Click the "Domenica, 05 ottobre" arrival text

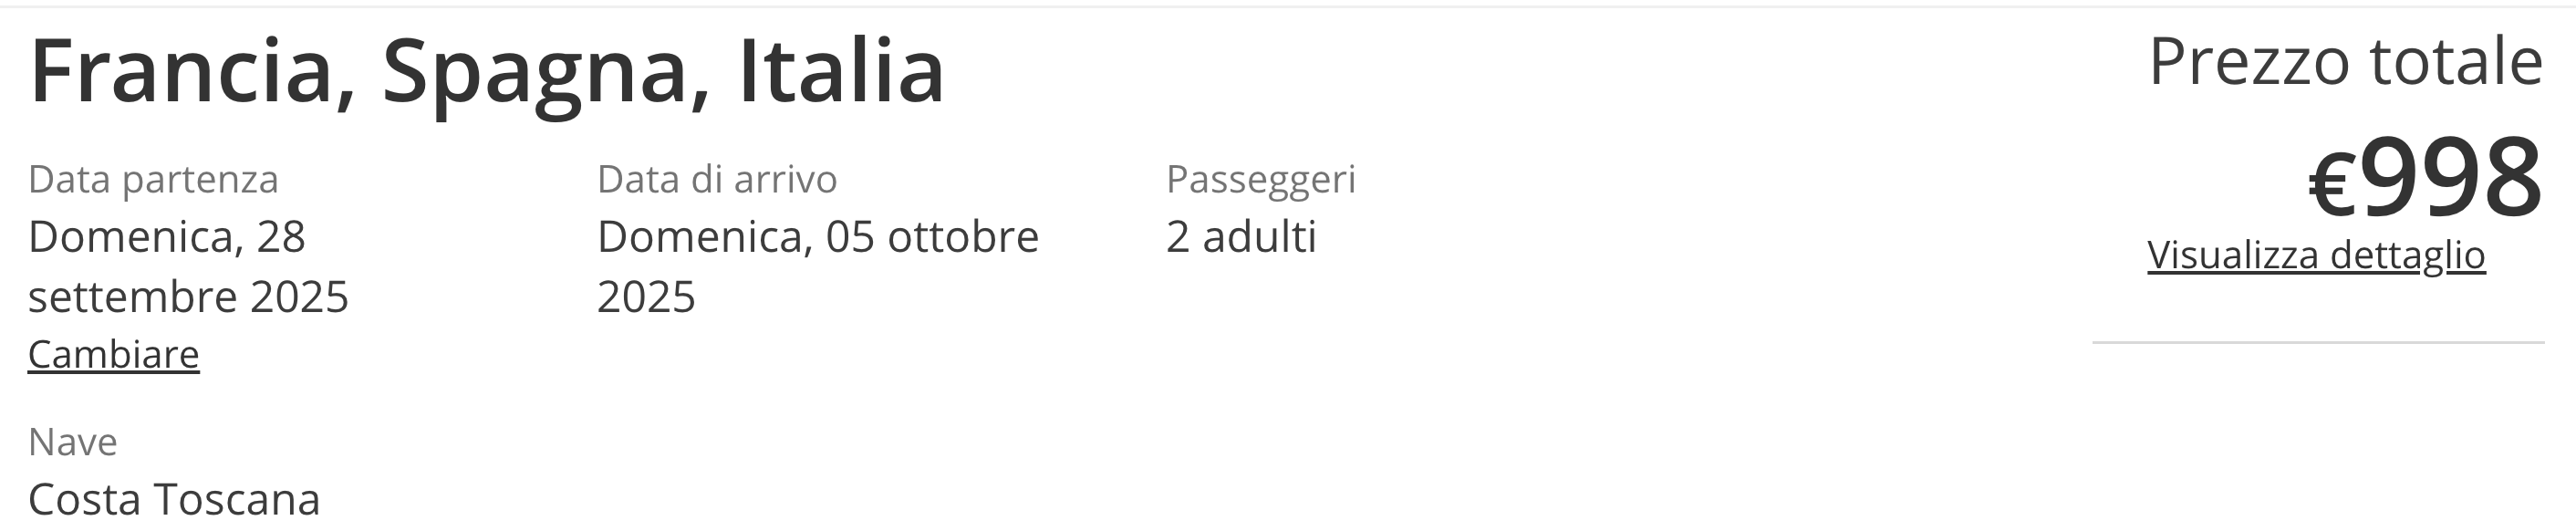point(818,237)
